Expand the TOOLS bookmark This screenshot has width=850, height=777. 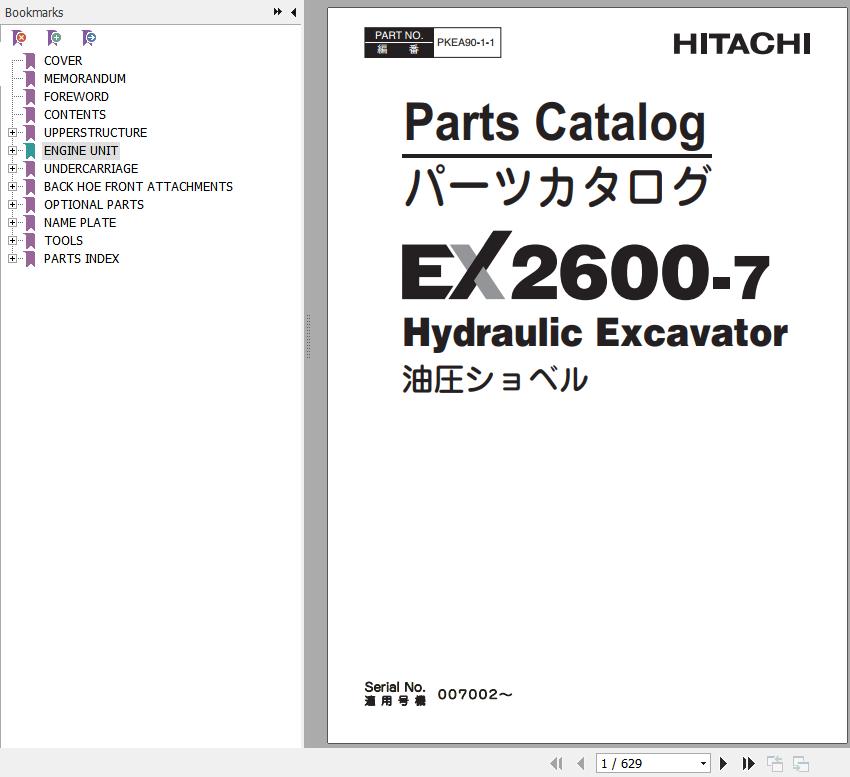pyautogui.click(x=12, y=240)
